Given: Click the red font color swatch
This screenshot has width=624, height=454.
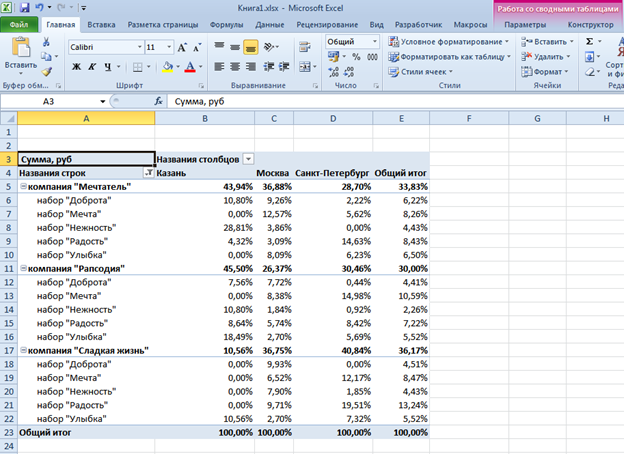Looking at the screenshot, I should pyautogui.click(x=190, y=66).
